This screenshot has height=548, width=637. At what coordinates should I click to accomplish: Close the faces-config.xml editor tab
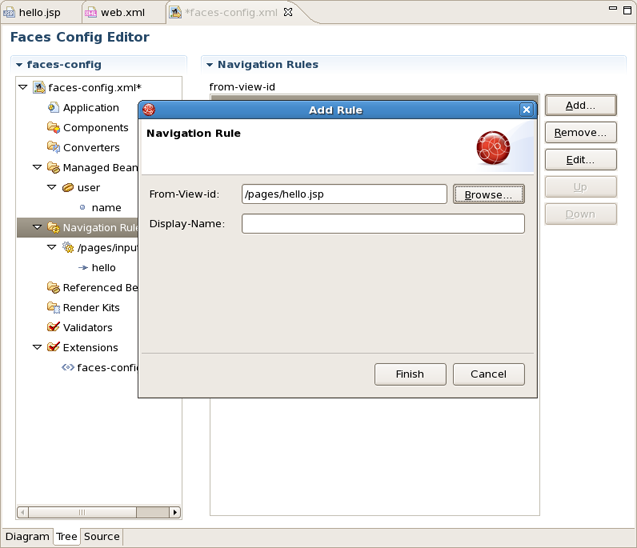[x=288, y=12]
